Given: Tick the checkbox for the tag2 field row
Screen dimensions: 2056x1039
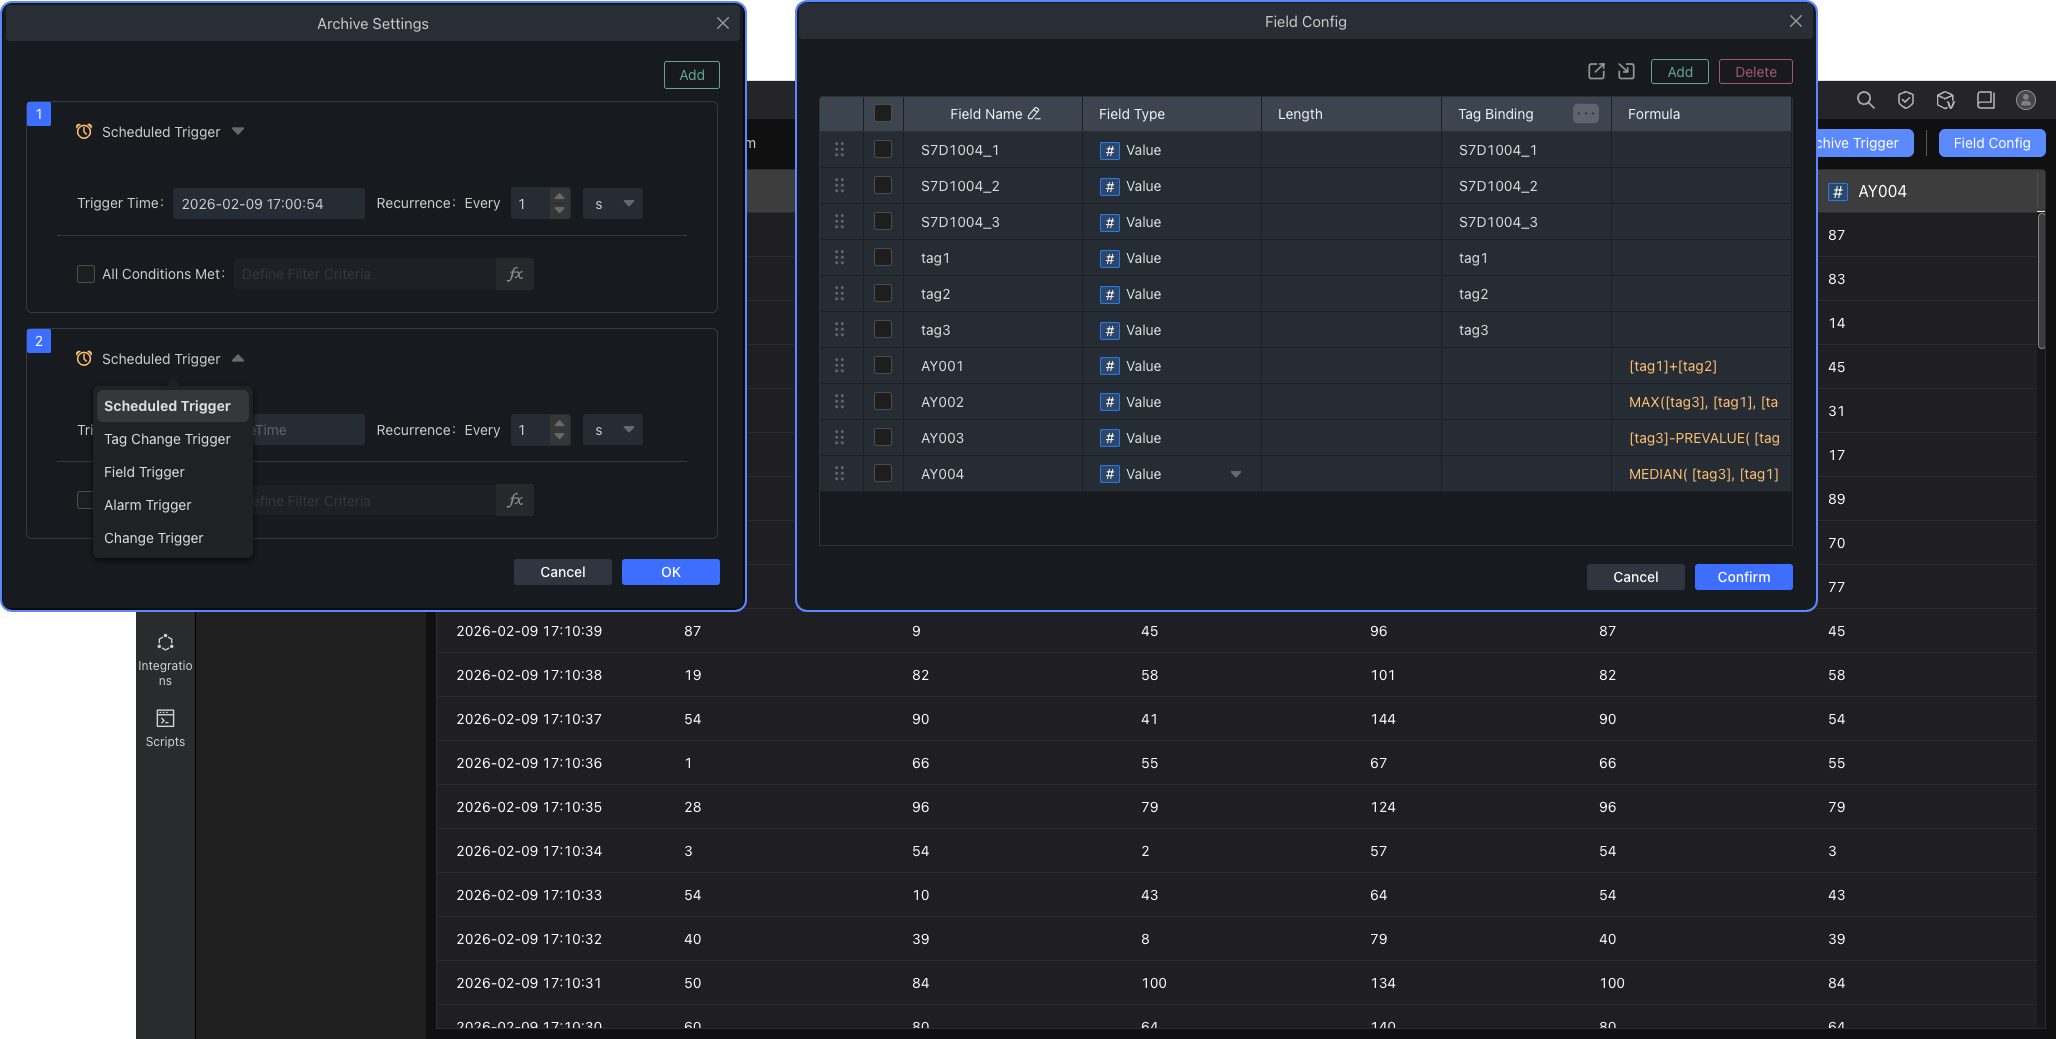Looking at the screenshot, I should pos(882,294).
